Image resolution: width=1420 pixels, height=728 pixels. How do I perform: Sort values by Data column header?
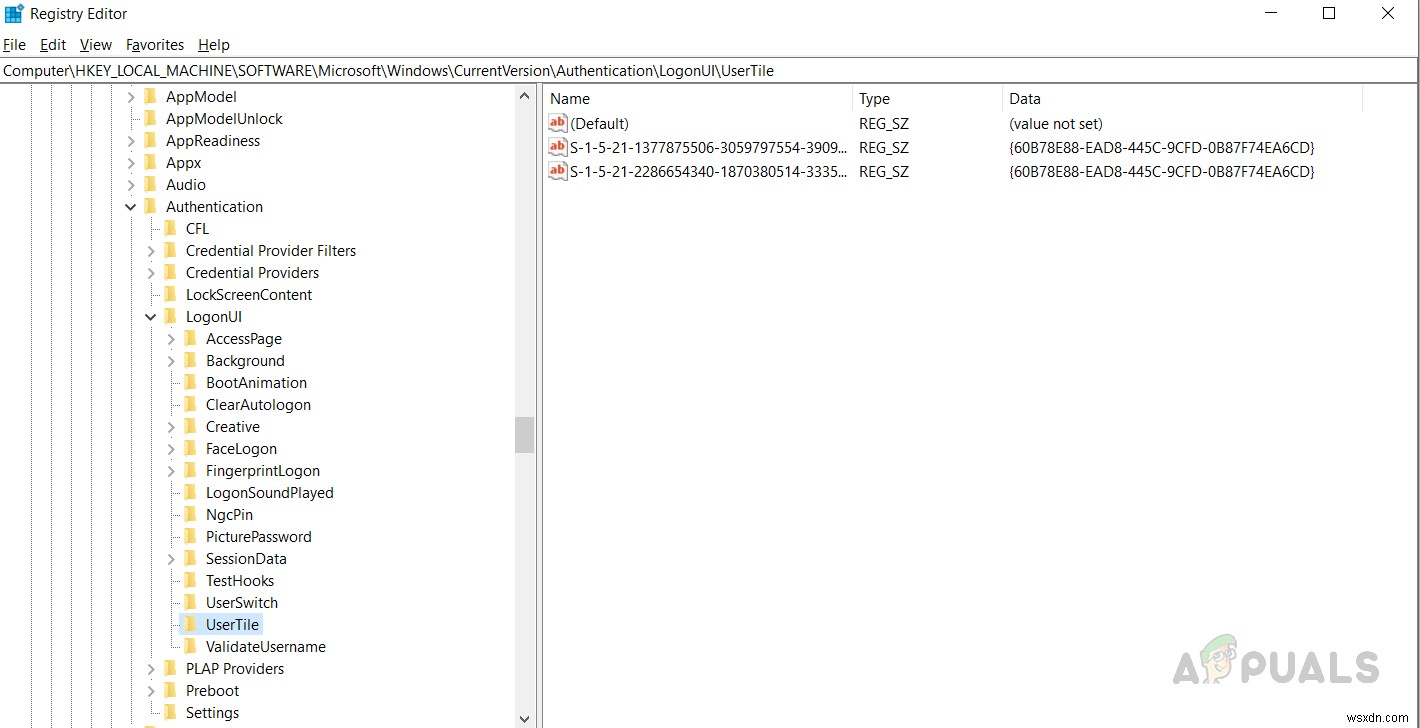pyautogui.click(x=1182, y=99)
